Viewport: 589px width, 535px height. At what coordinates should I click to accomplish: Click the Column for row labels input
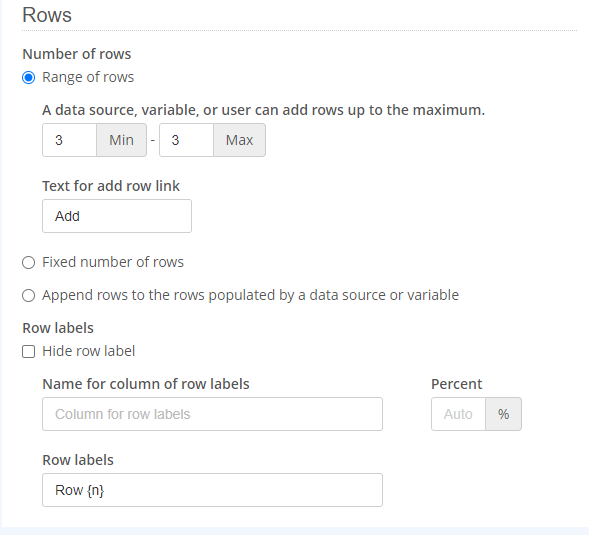[212, 414]
